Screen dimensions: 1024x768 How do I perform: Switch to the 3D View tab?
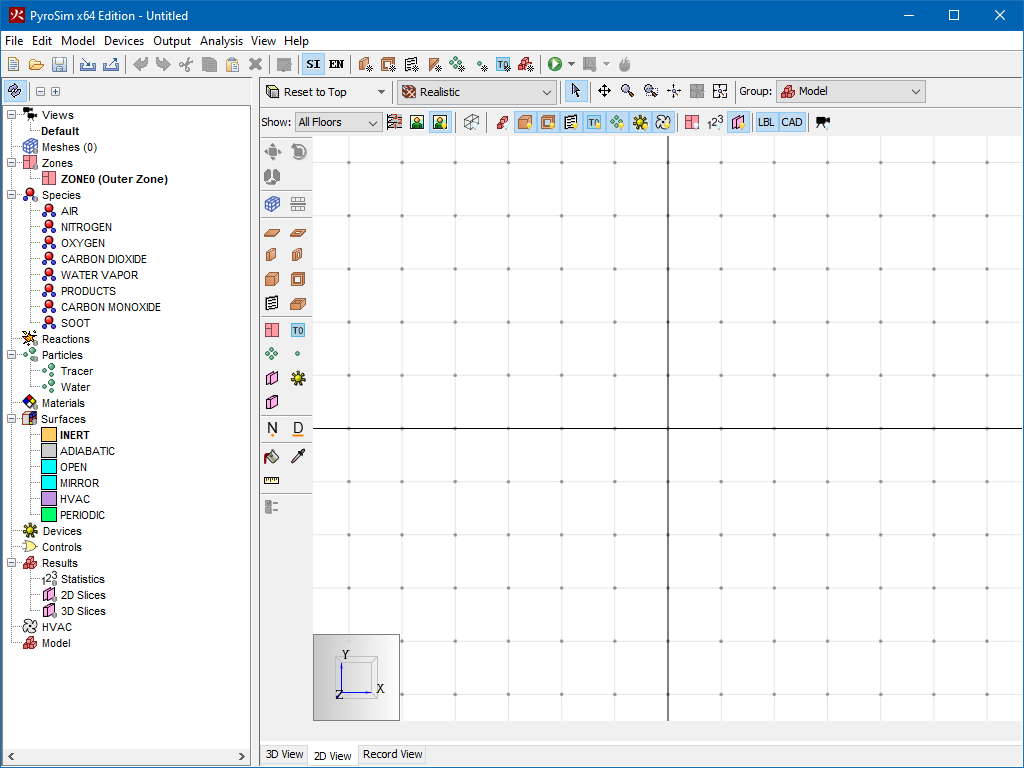pyautogui.click(x=284, y=754)
